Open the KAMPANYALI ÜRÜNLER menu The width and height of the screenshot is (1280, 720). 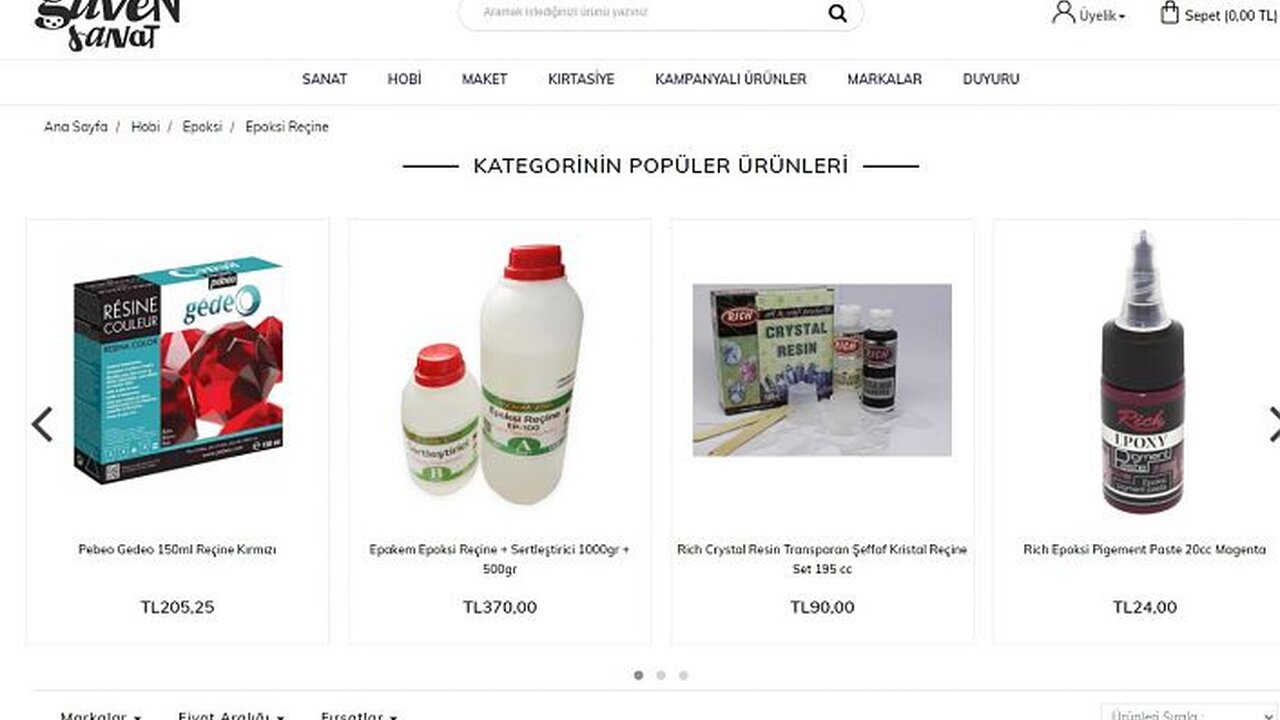(x=731, y=79)
